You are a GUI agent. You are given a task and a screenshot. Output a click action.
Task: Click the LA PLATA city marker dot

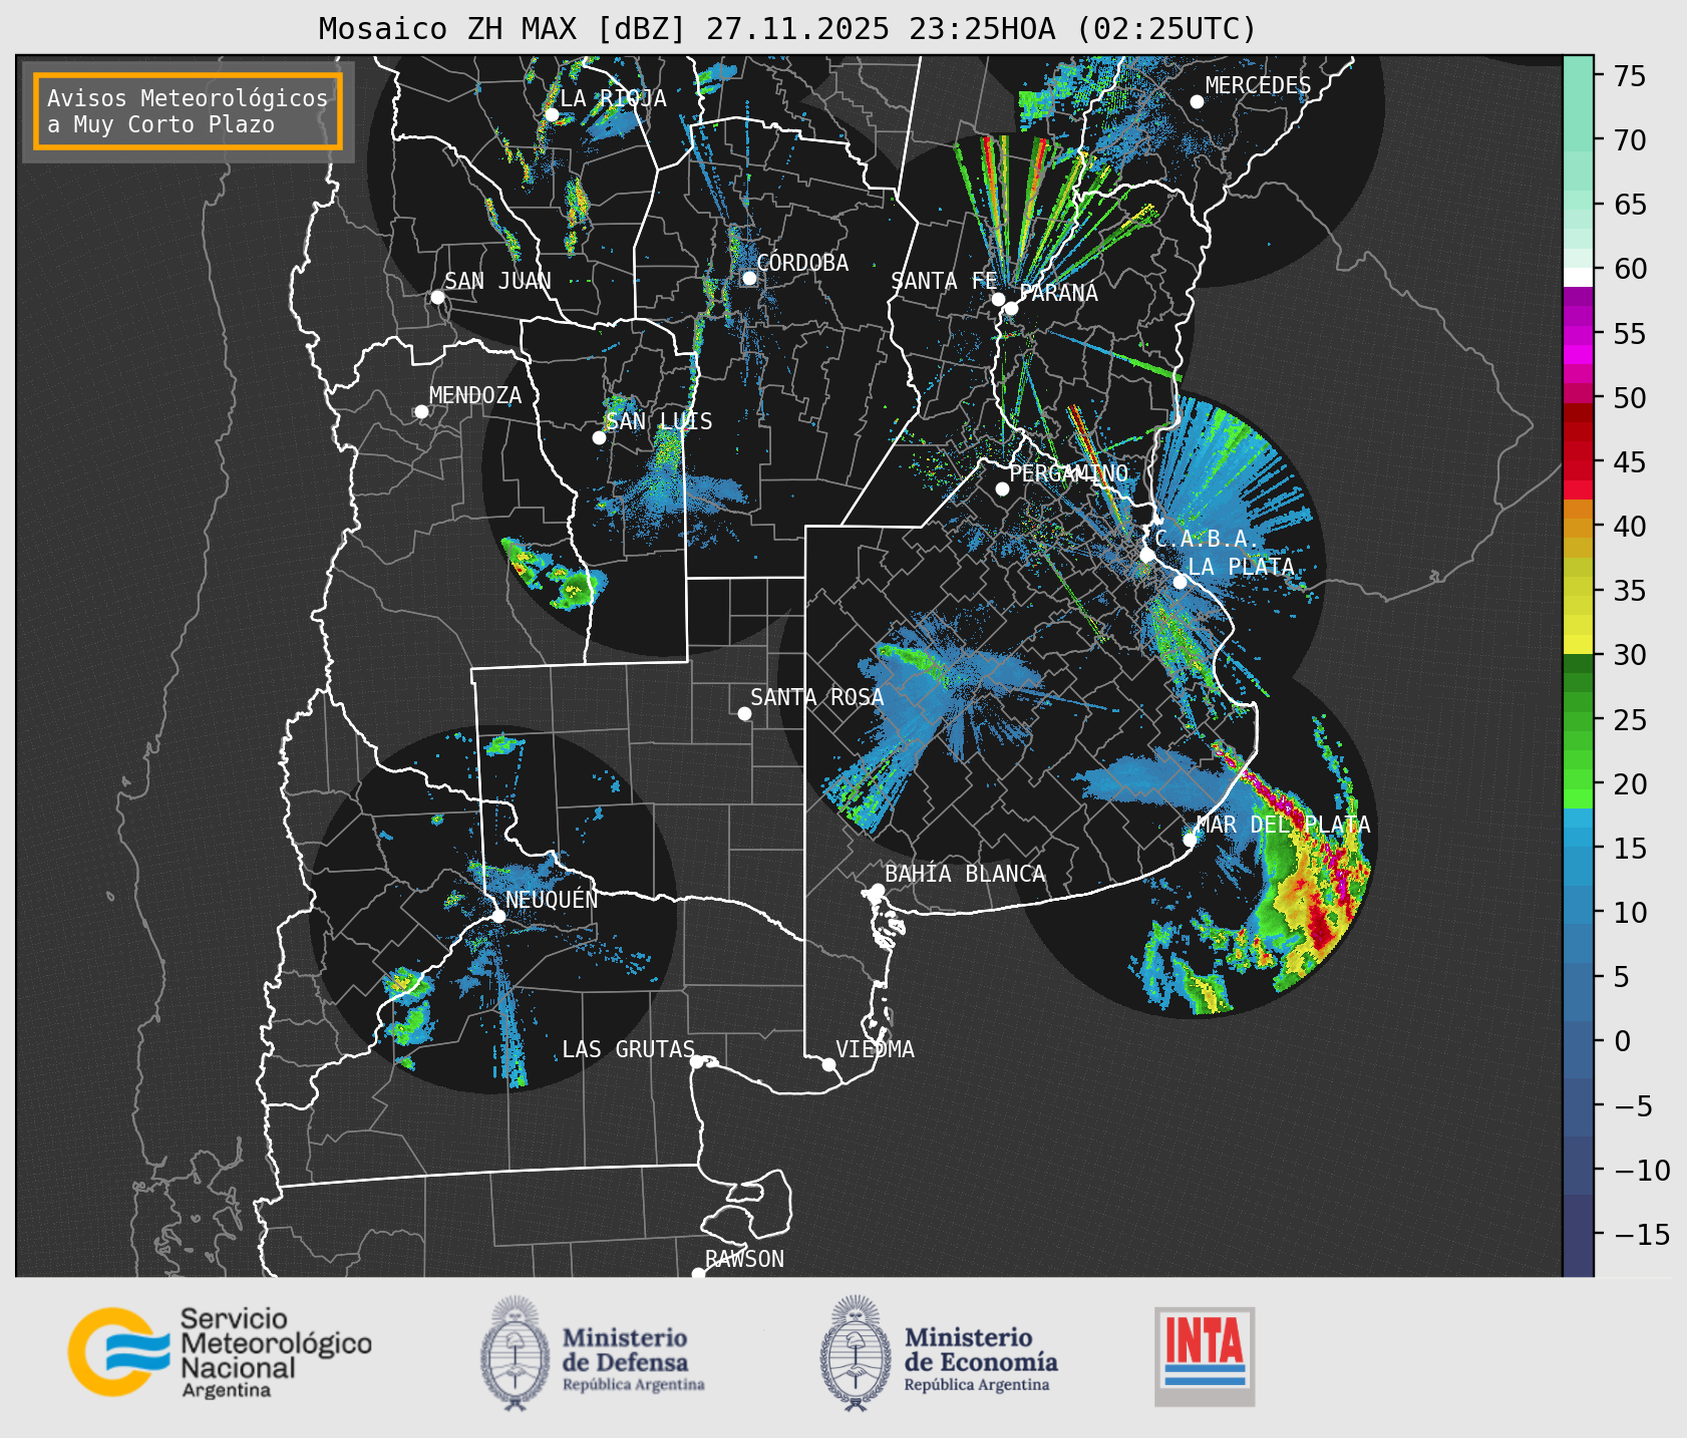point(1180,582)
